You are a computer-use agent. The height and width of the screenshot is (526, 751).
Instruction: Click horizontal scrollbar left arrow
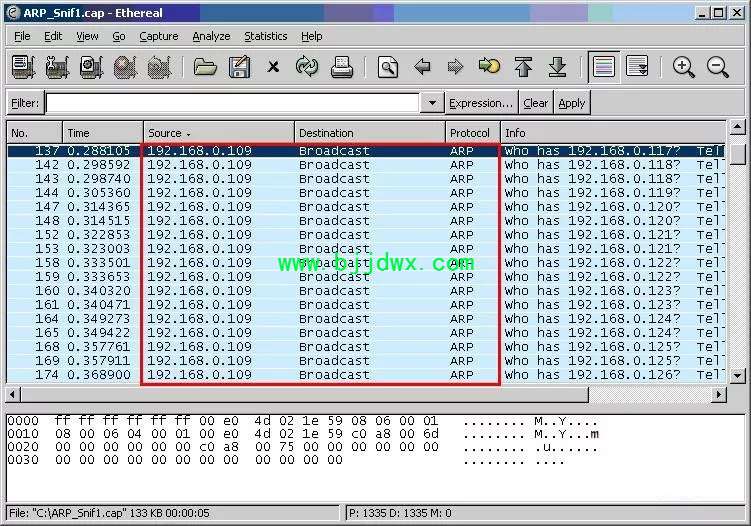point(13,395)
